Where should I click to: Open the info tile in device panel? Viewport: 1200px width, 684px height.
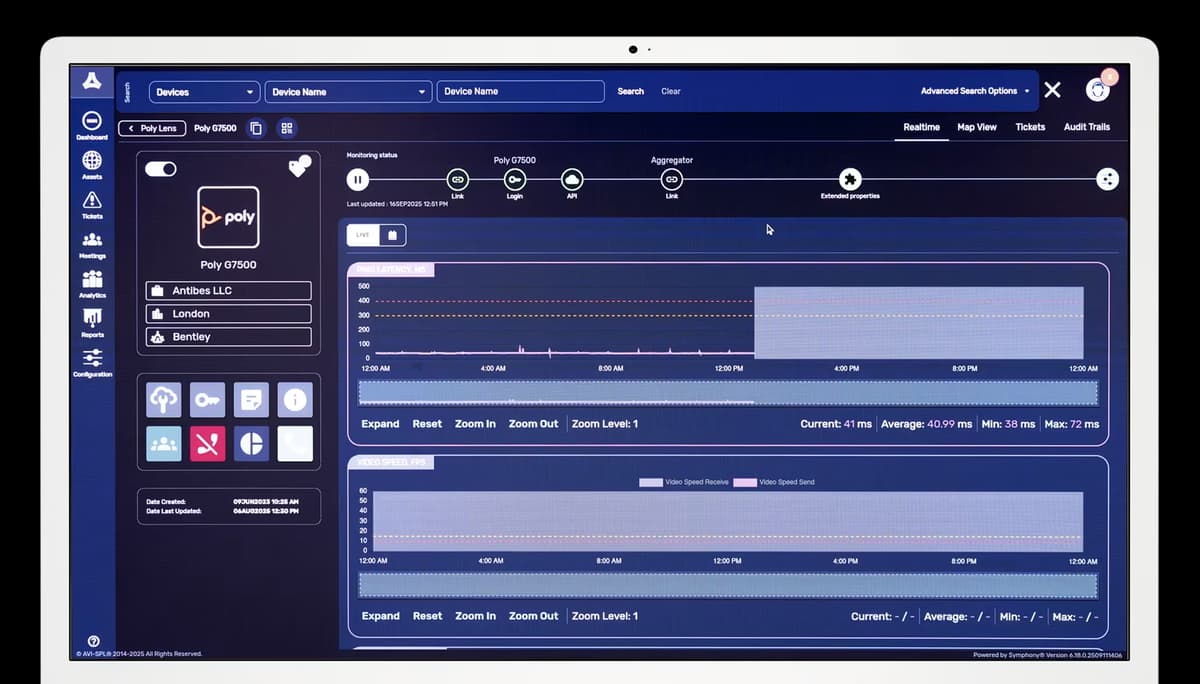click(x=294, y=400)
